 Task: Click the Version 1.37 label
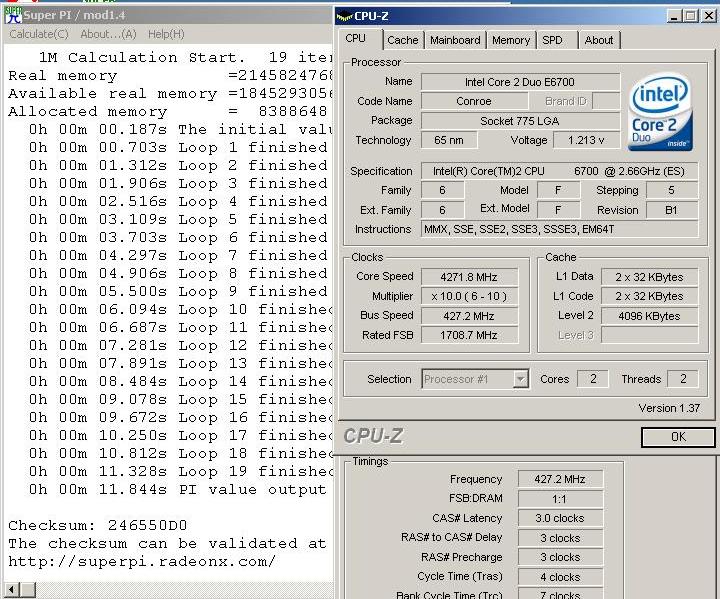[x=669, y=408]
